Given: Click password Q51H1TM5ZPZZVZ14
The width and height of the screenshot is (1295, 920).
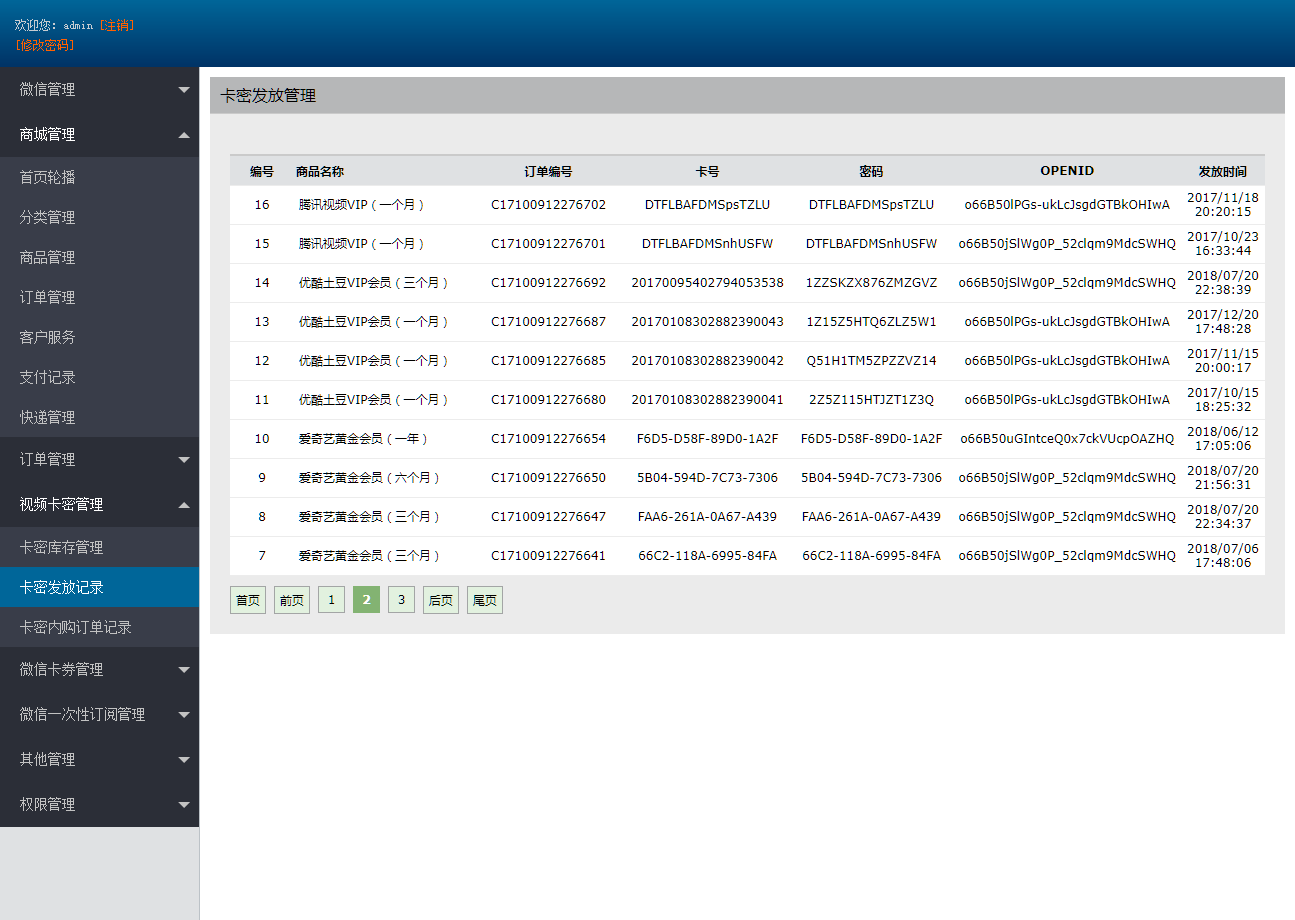Looking at the screenshot, I should tap(871, 361).
